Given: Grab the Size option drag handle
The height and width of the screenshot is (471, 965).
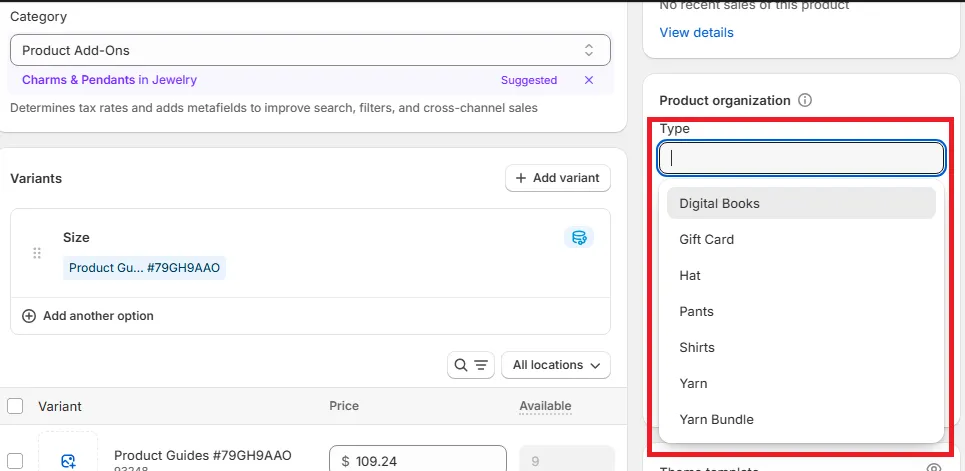Looking at the screenshot, I should (36, 253).
